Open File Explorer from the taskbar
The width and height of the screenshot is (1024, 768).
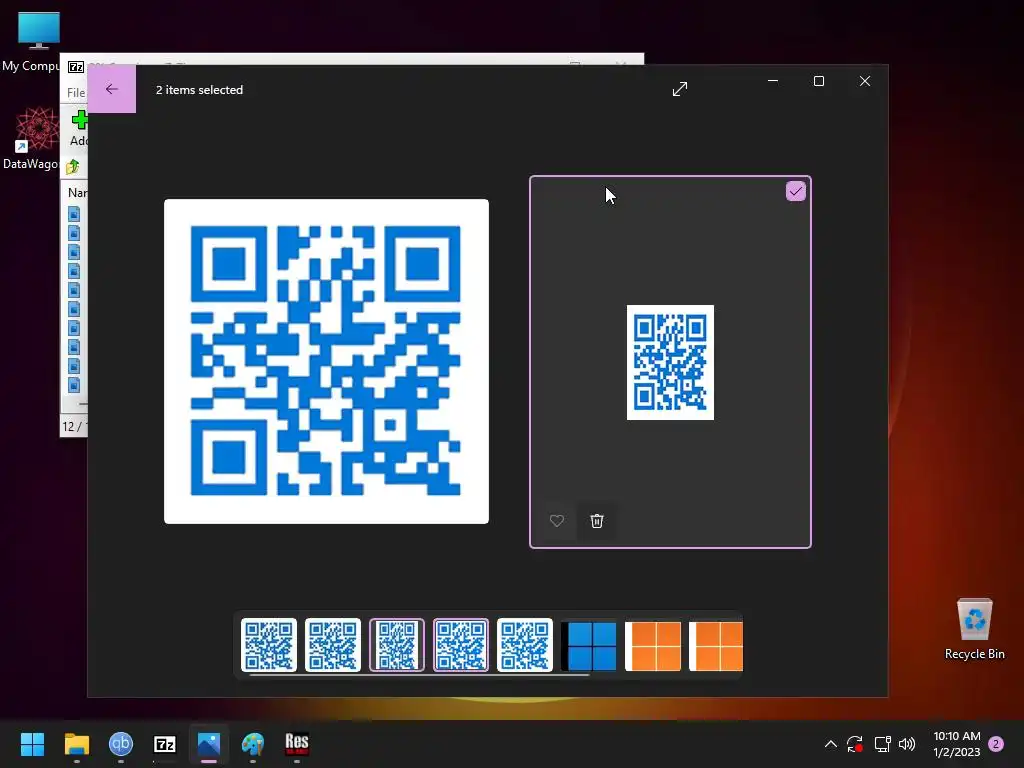pyautogui.click(x=76, y=744)
